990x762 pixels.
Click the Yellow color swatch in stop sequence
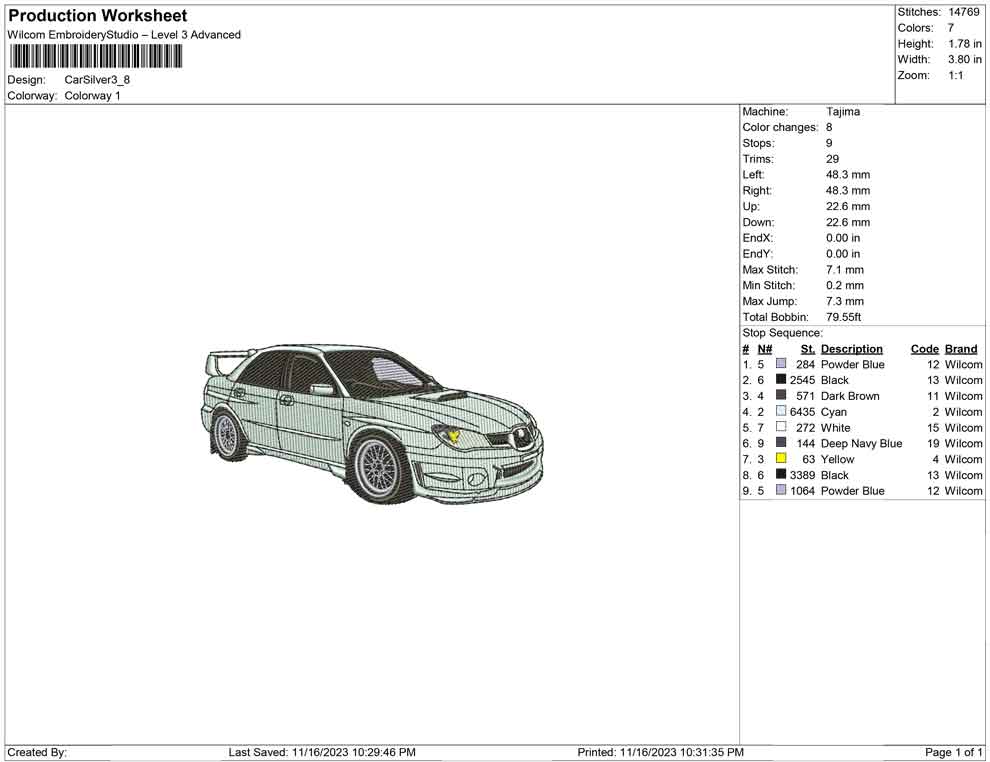coord(781,459)
